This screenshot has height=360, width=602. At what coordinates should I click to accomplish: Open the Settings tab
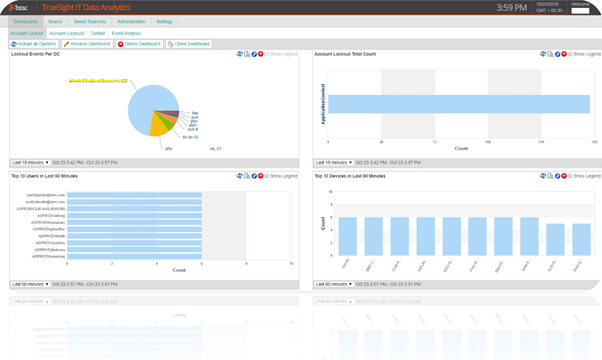(x=164, y=21)
